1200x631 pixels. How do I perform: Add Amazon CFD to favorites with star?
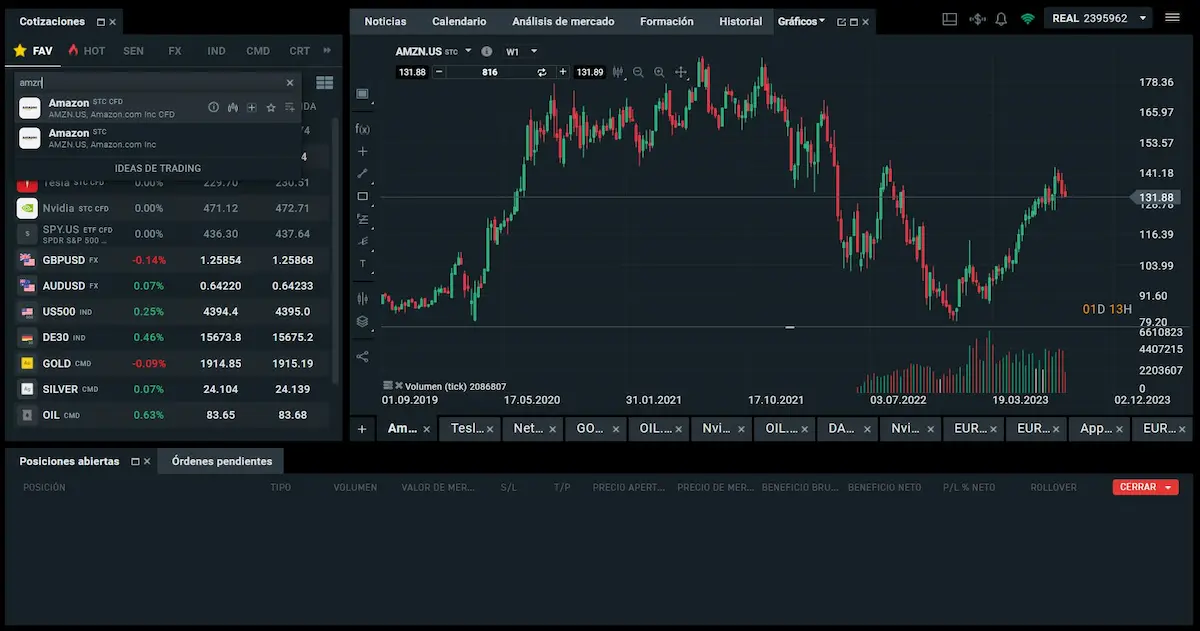coord(270,107)
